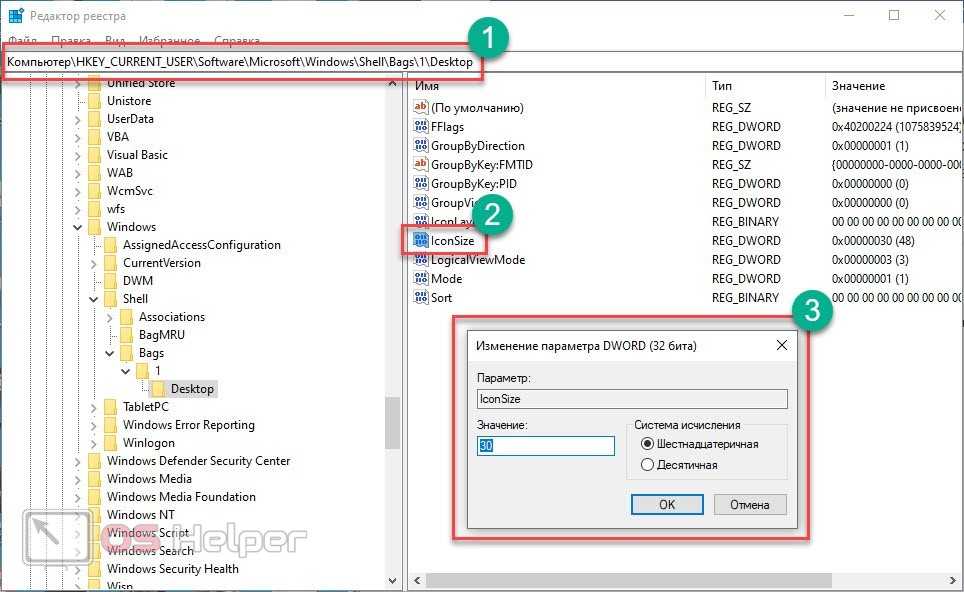Image resolution: width=964 pixels, height=592 pixels.
Task: Expand the Associations tree node
Action: coord(109,318)
